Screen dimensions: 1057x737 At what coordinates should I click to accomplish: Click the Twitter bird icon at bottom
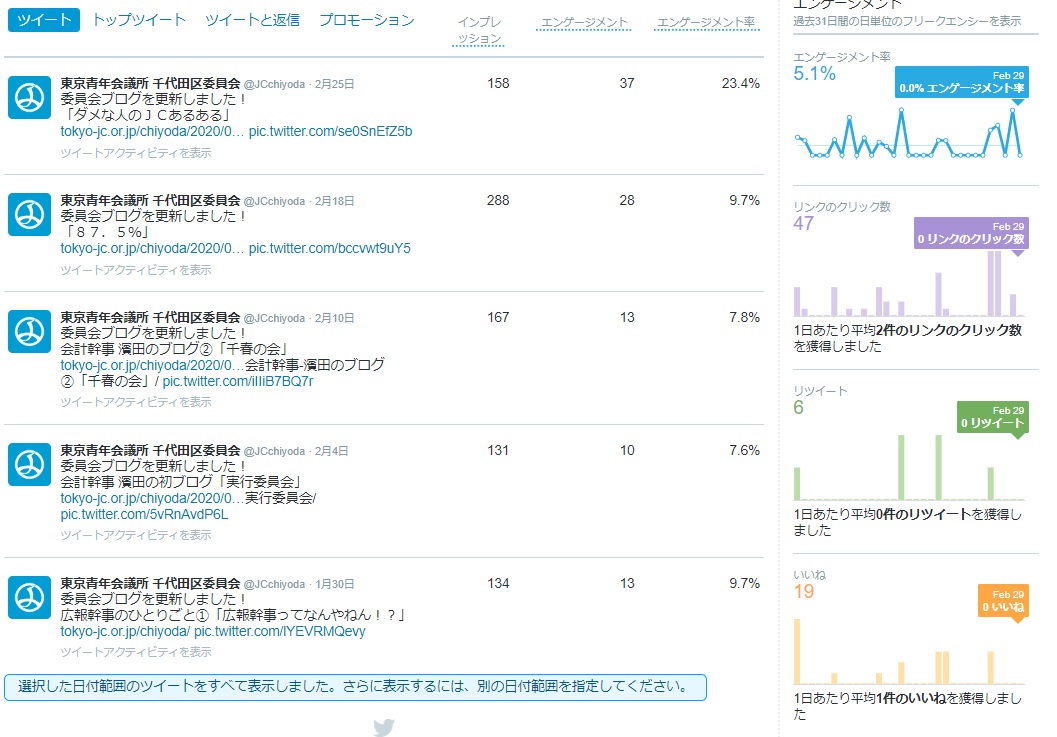pyautogui.click(x=384, y=727)
